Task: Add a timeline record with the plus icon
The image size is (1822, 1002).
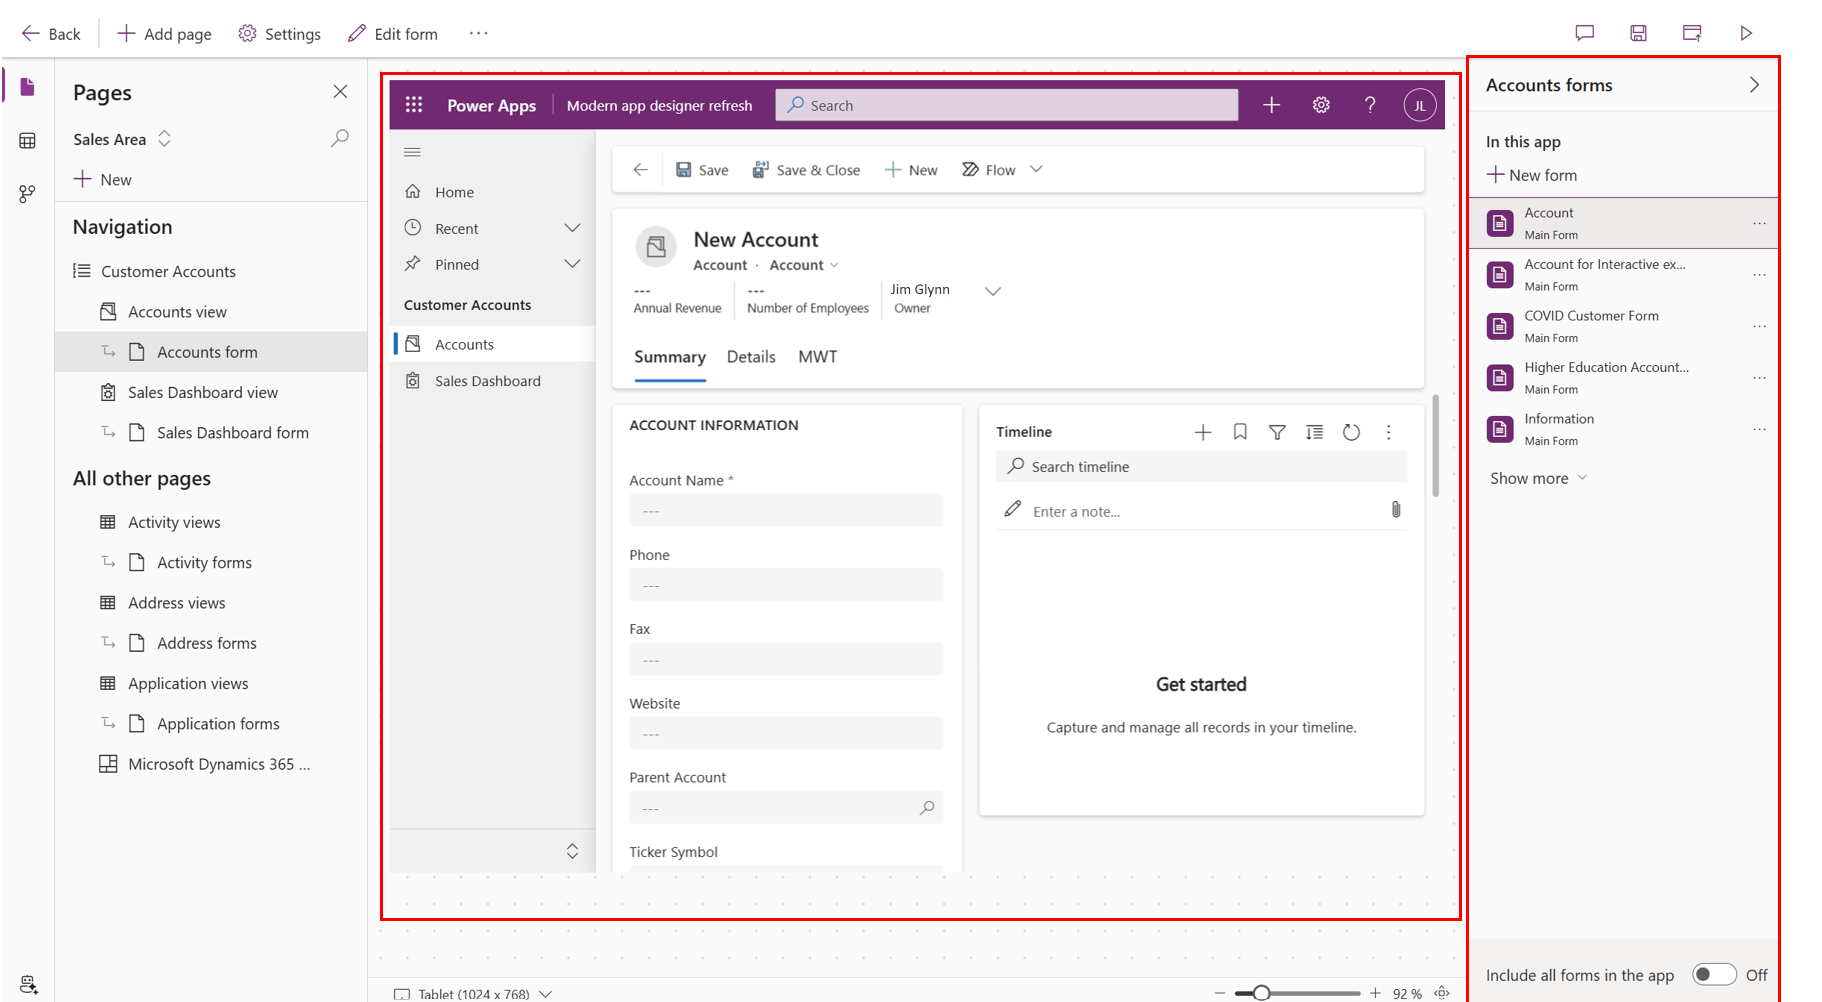Action: click(1203, 432)
